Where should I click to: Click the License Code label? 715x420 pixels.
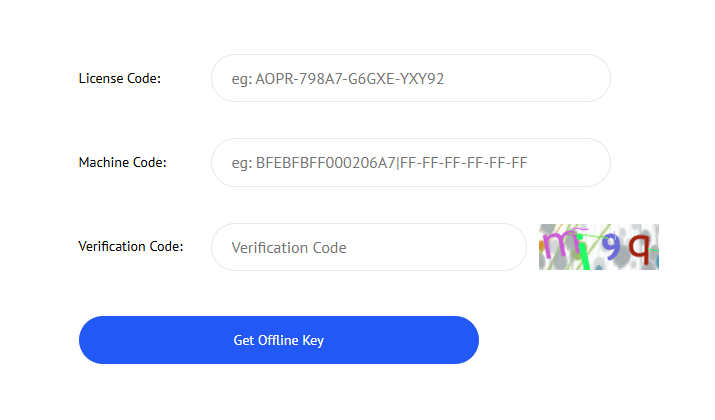click(x=119, y=78)
